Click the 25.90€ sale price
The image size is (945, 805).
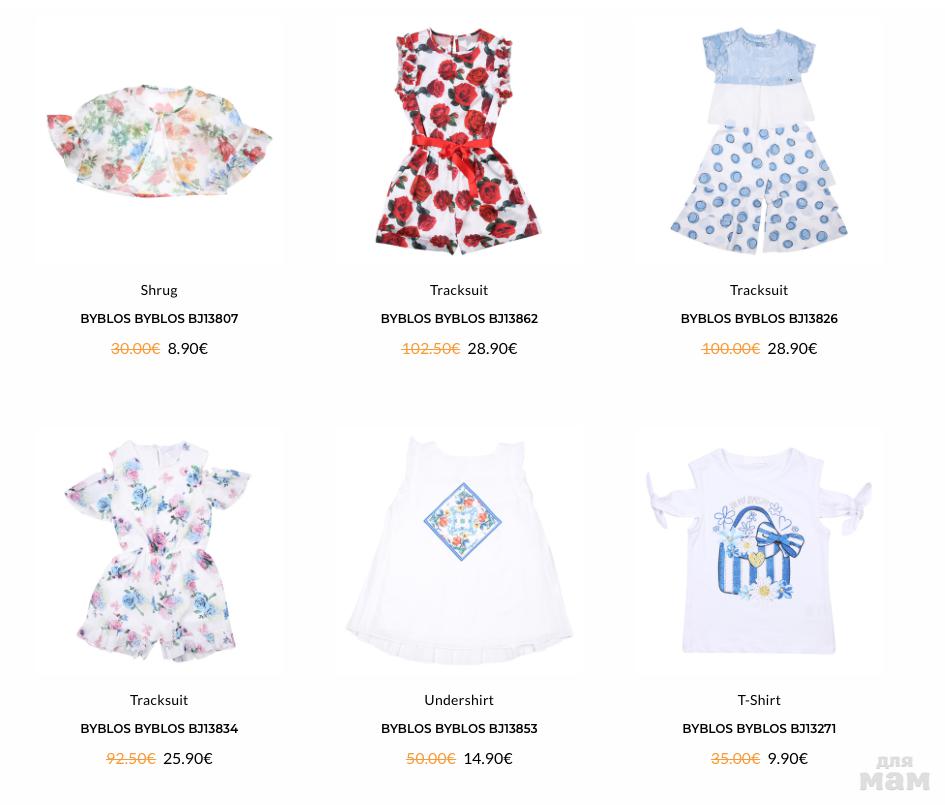tap(188, 759)
